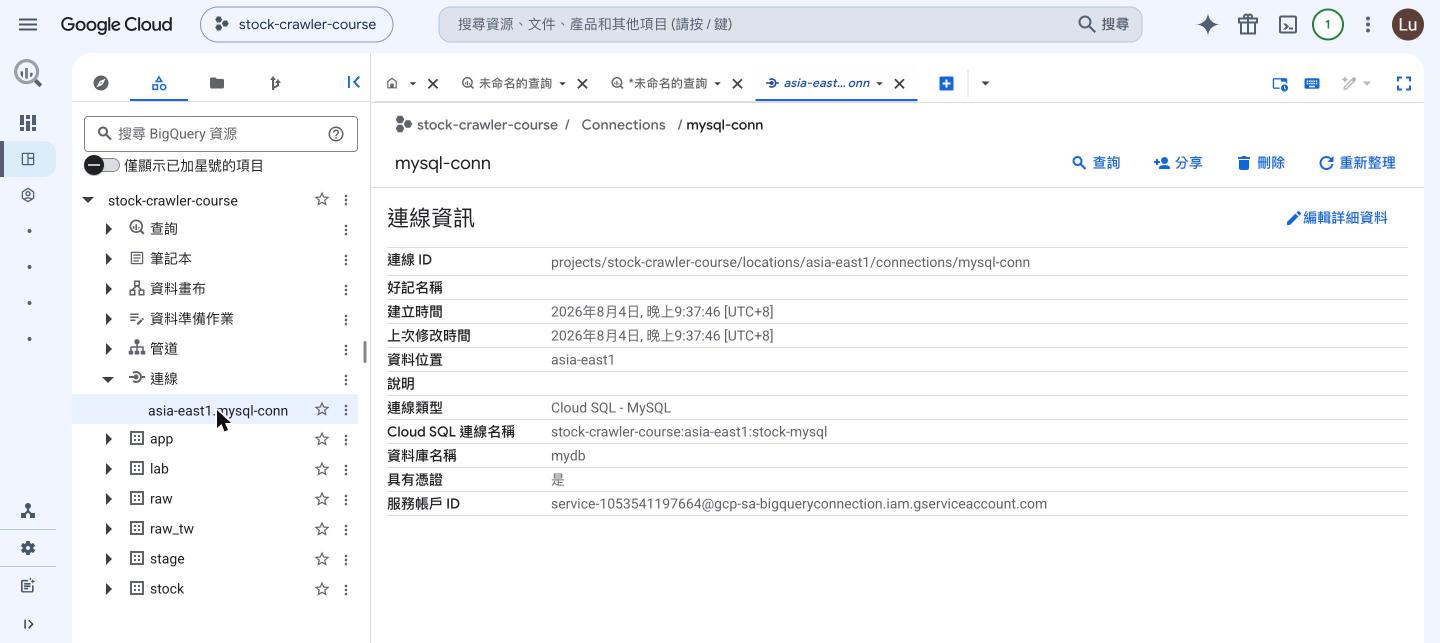Toggle show starred items only
Image resolution: width=1440 pixels, height=643 pixels.
pyautogui.click(x=102, y=165)
